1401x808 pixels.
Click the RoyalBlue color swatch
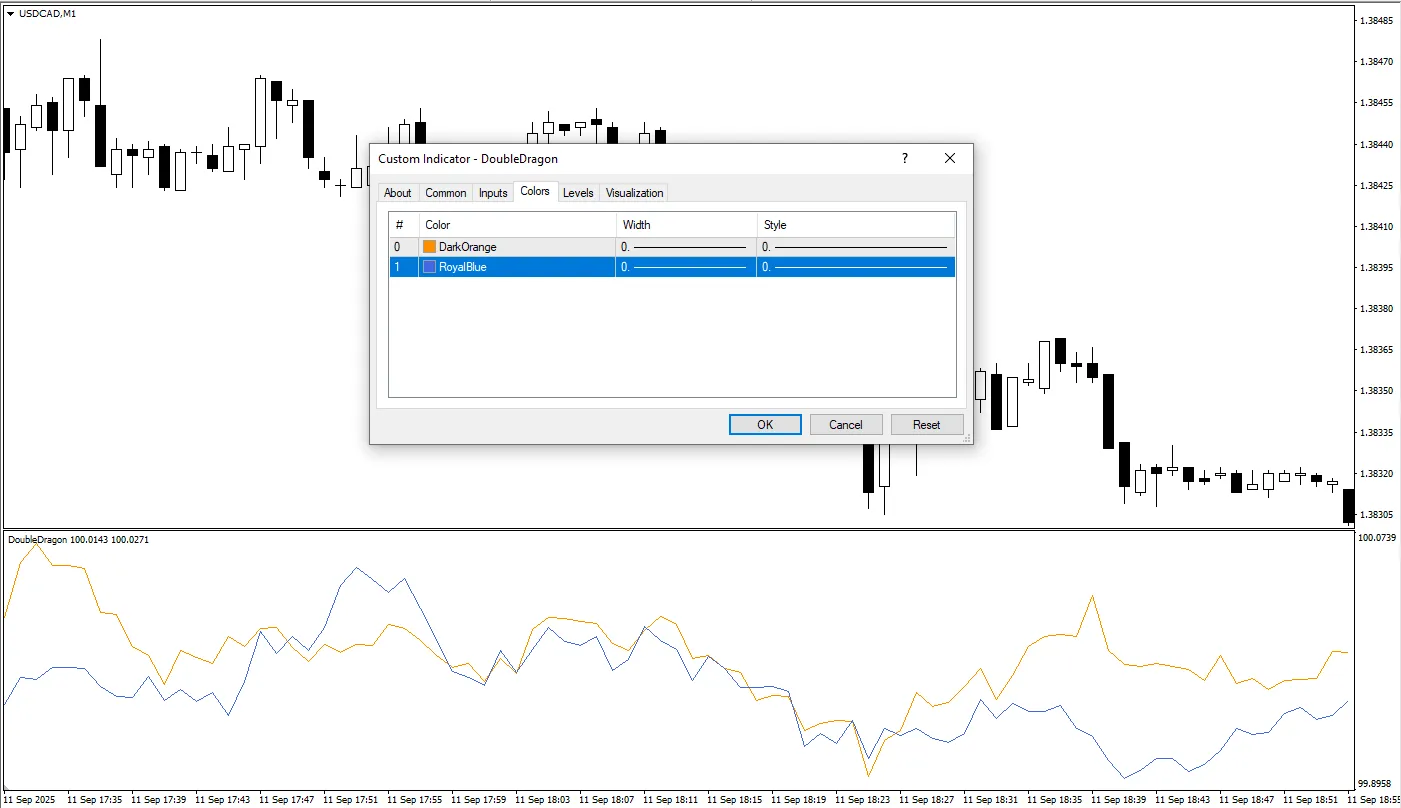(430, 267)
